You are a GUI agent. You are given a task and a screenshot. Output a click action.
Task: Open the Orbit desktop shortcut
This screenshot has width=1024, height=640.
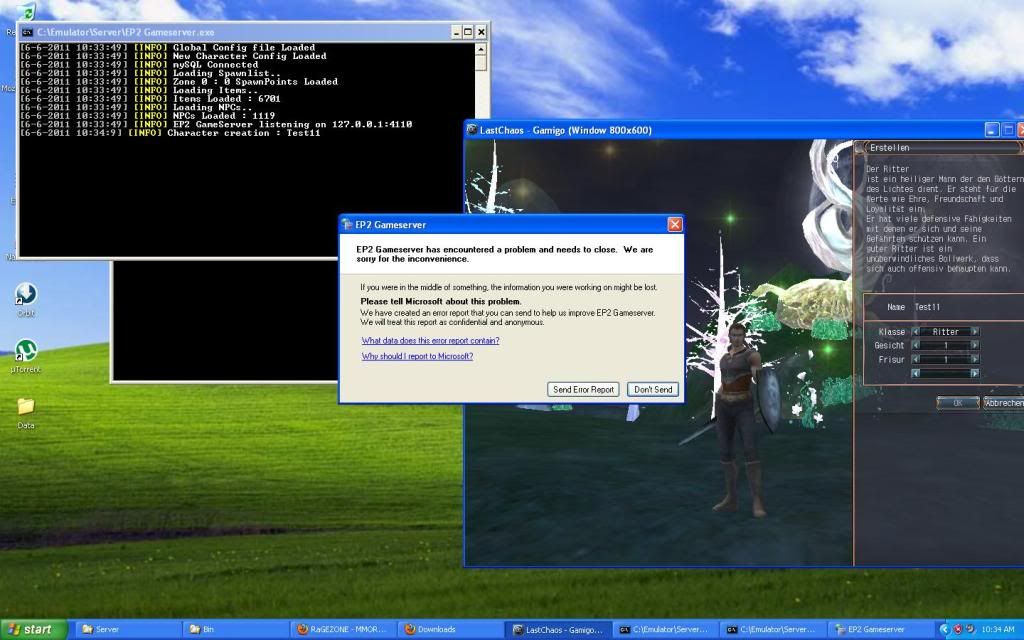pos(25,299)
